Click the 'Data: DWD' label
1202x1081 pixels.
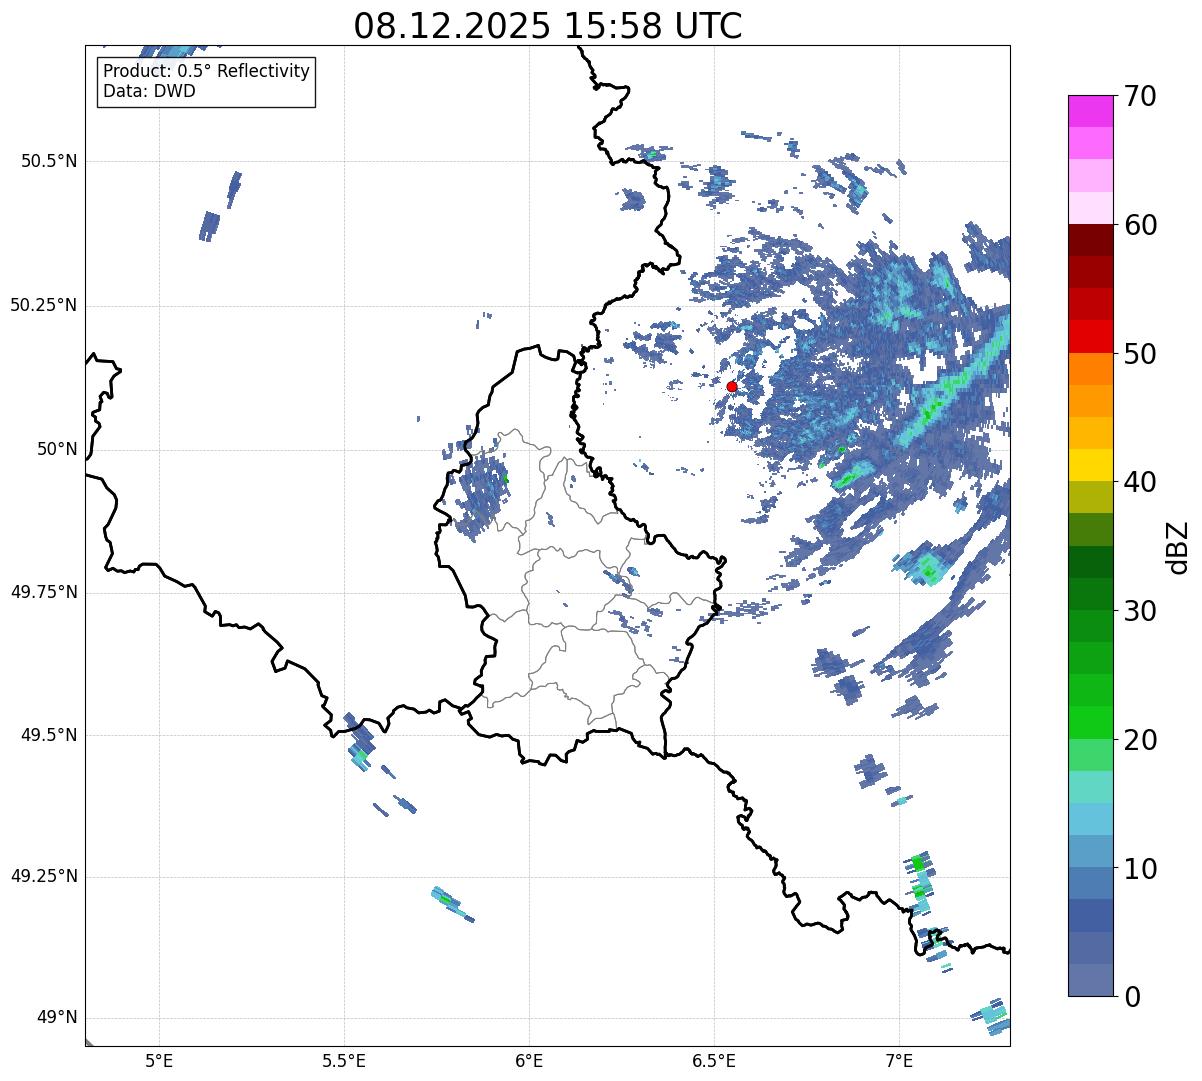pyautogui.click(x=150, y=91)
